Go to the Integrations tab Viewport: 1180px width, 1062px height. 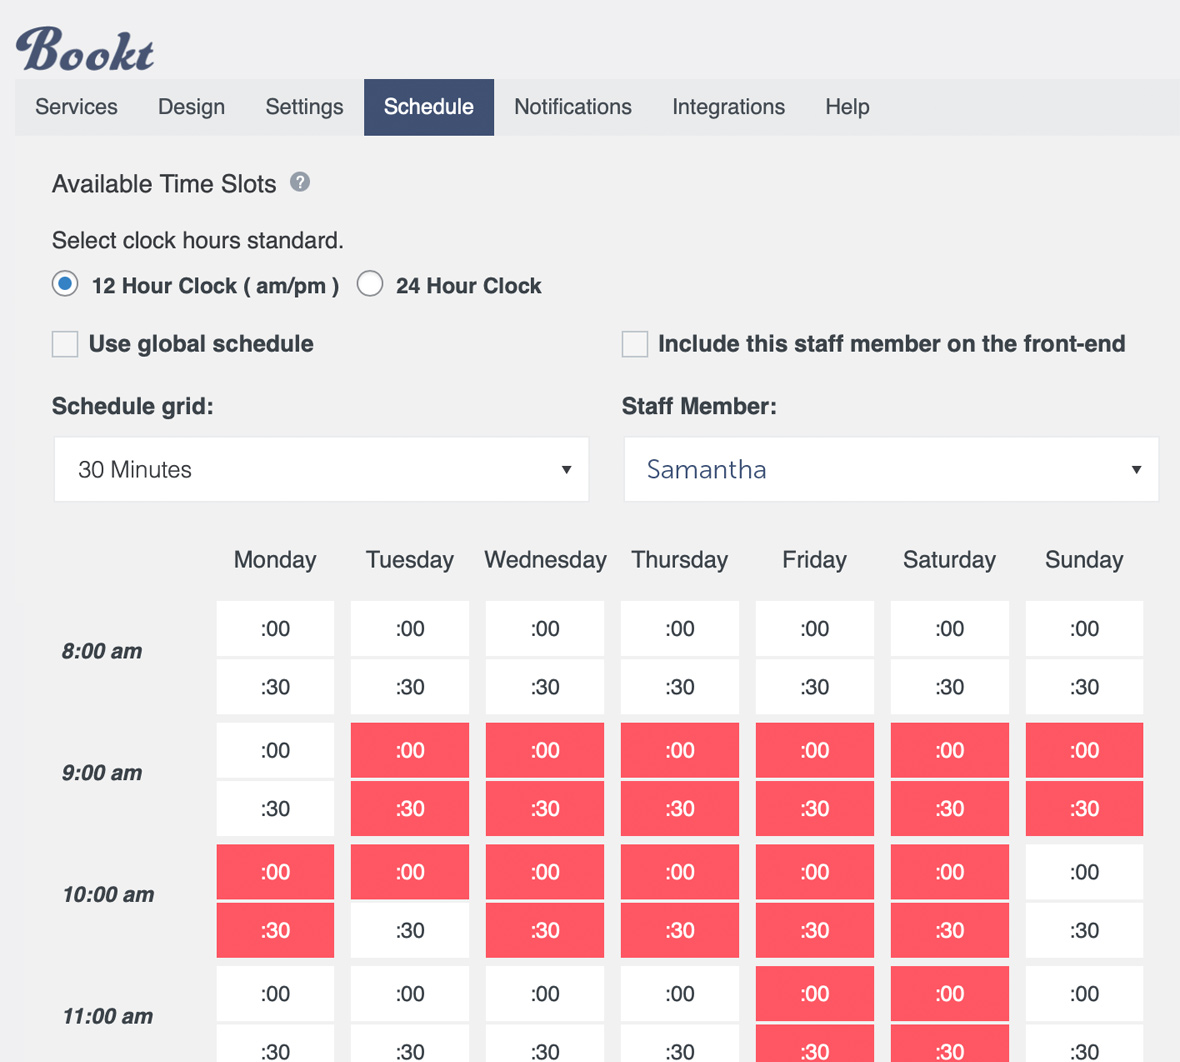728,107
